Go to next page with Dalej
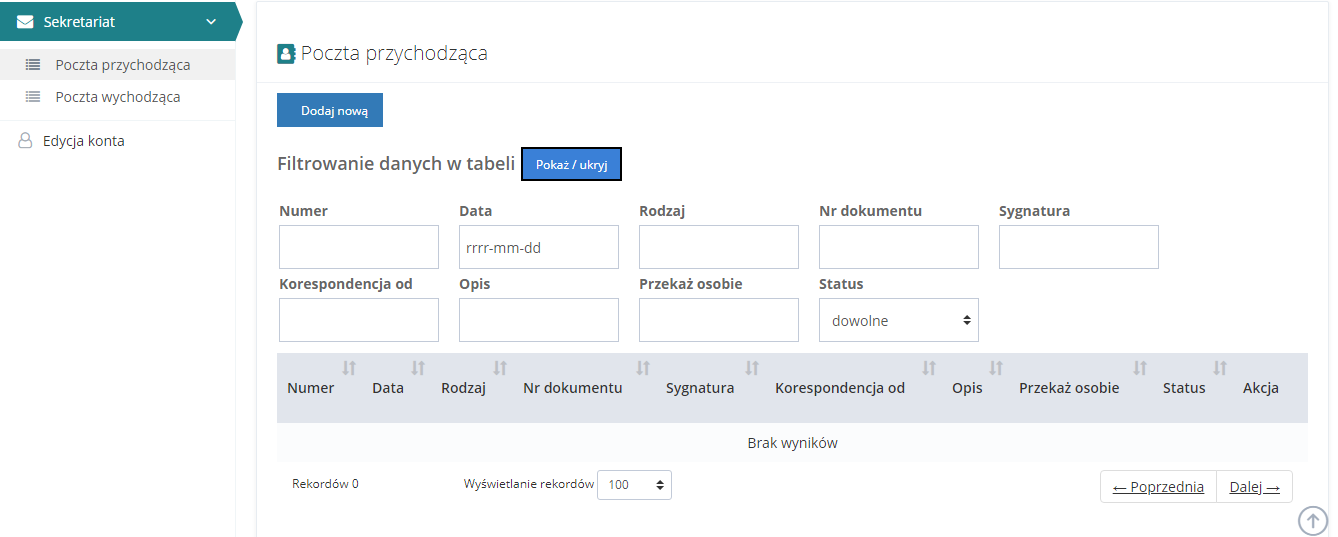Image resolution: width=1338 pixels, height=537 pixels. (x=1254, y=487)
